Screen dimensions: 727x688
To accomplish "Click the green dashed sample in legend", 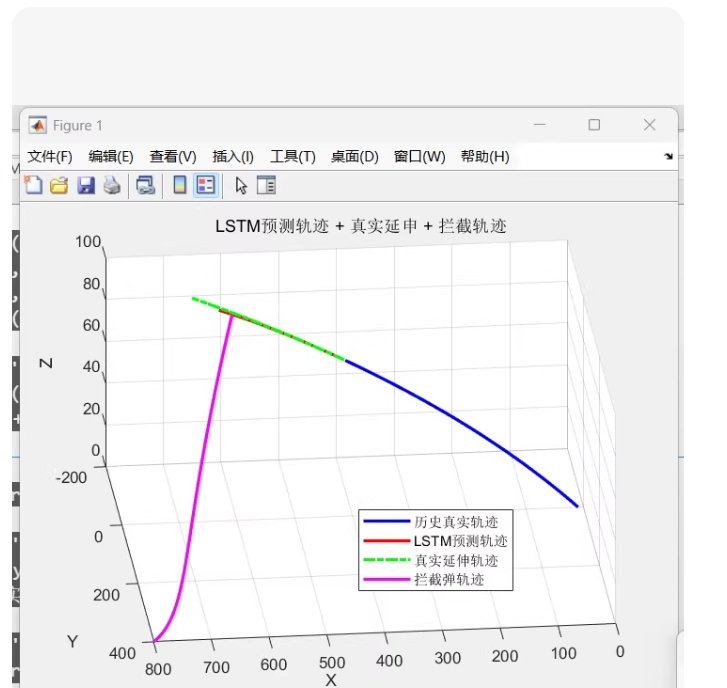I will 387,560.
